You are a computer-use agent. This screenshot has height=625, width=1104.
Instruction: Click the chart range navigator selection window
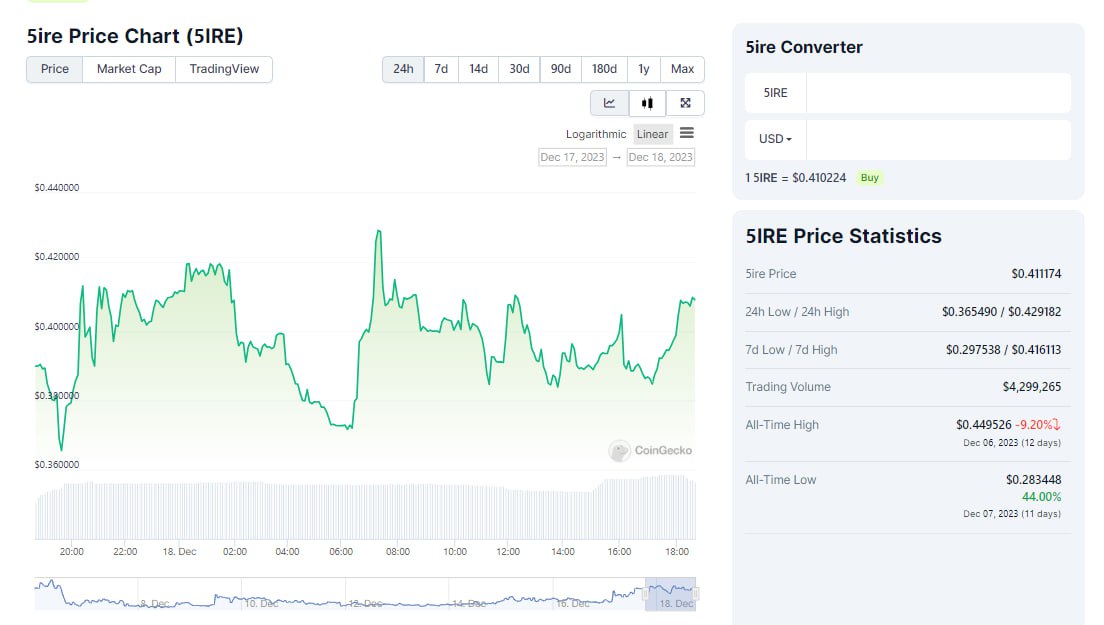pos(670,593)
